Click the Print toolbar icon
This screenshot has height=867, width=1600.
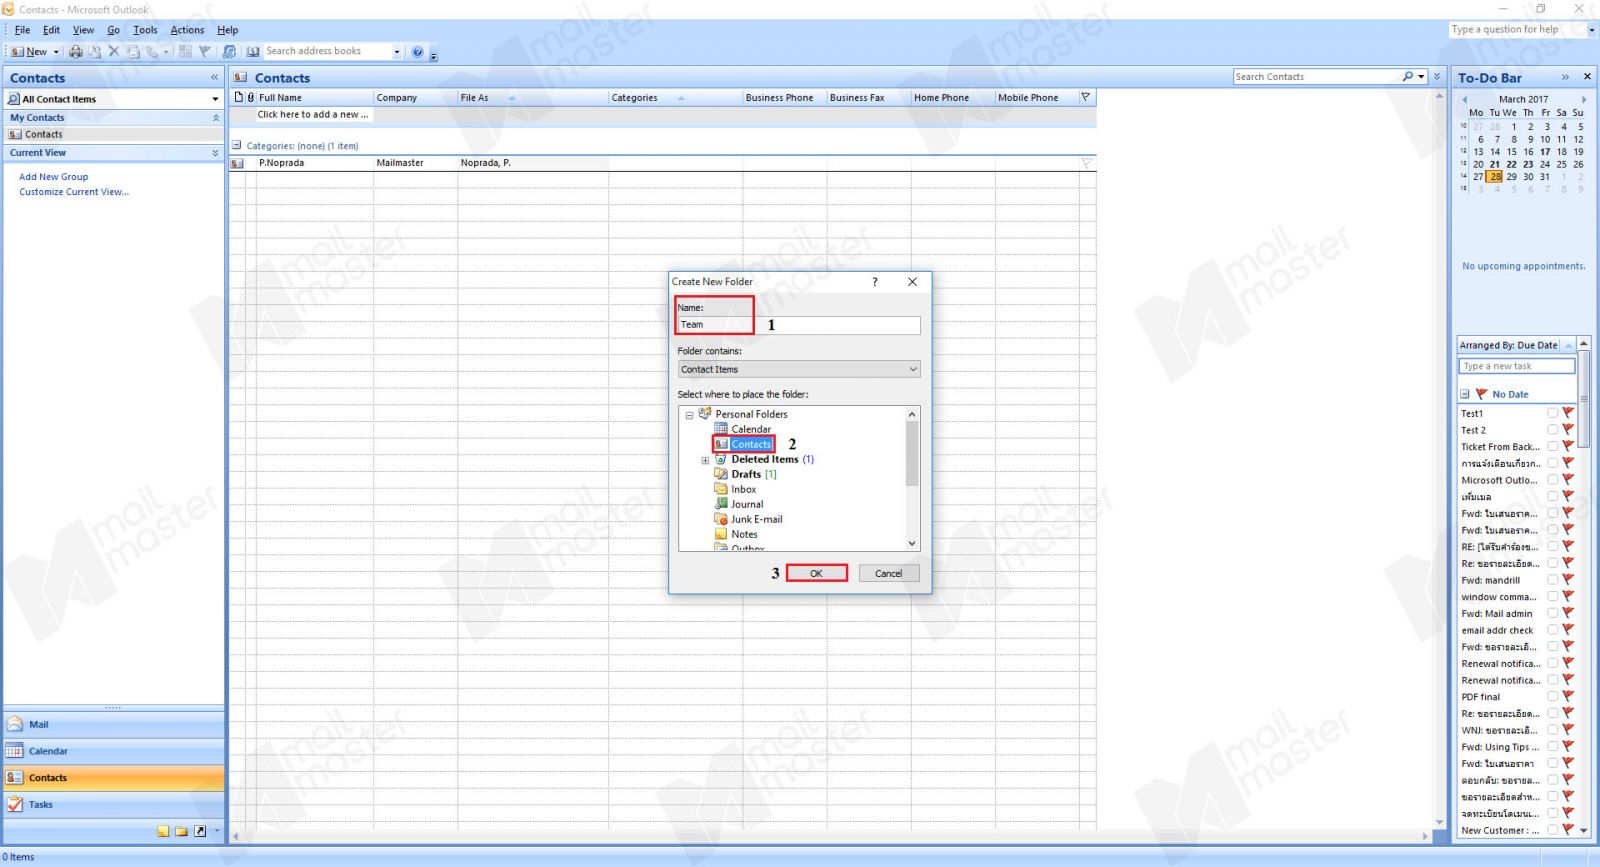tap(75, 51)
